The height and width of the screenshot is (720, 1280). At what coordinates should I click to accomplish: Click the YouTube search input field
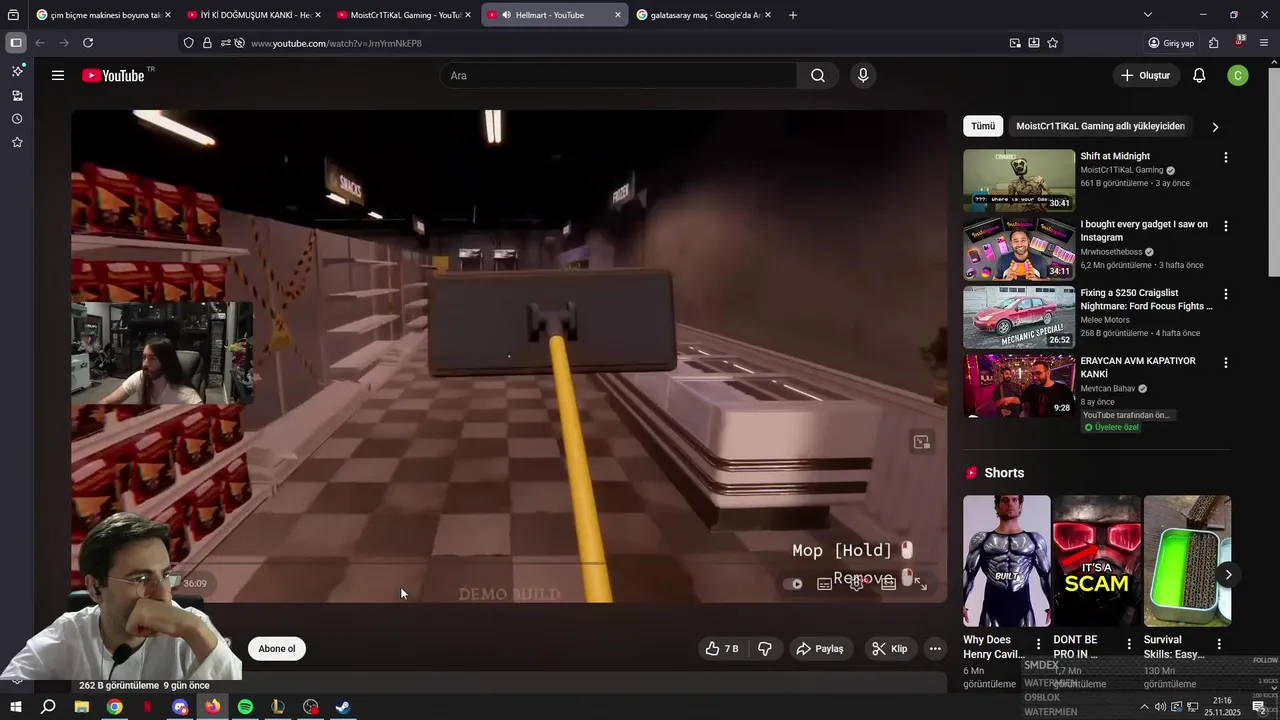pos(618,75)
